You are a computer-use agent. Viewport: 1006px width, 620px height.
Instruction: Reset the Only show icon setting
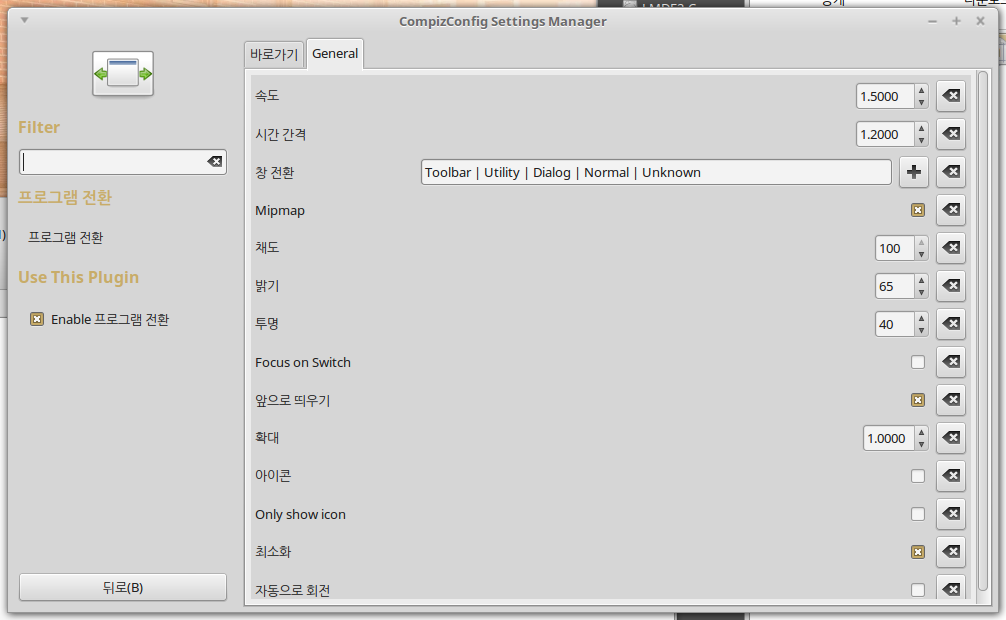click(x=951, y=513)
